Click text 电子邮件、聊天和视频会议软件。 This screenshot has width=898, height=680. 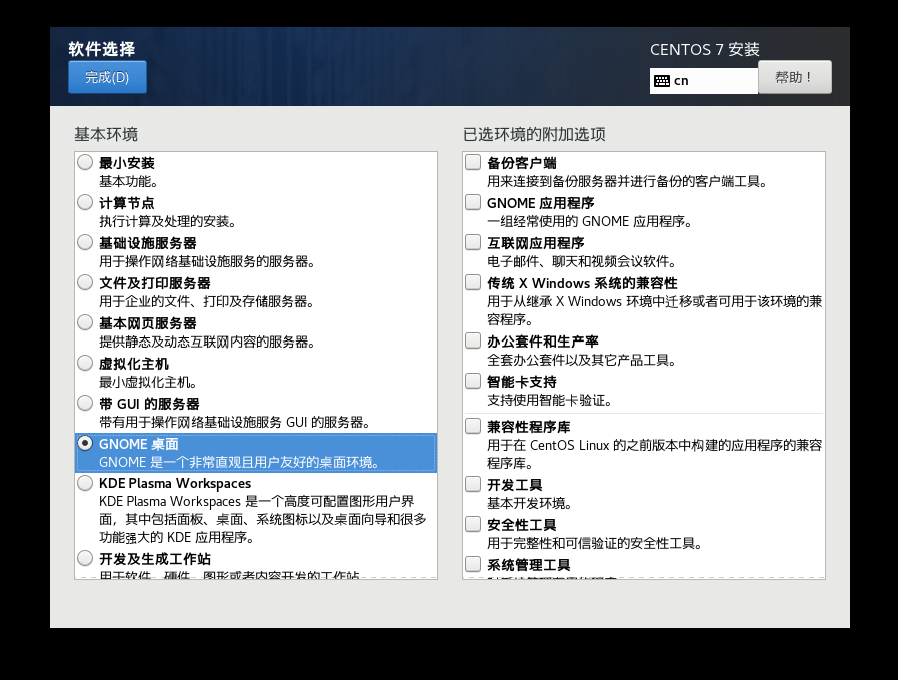pyautogui.click(x=582, y=262)
